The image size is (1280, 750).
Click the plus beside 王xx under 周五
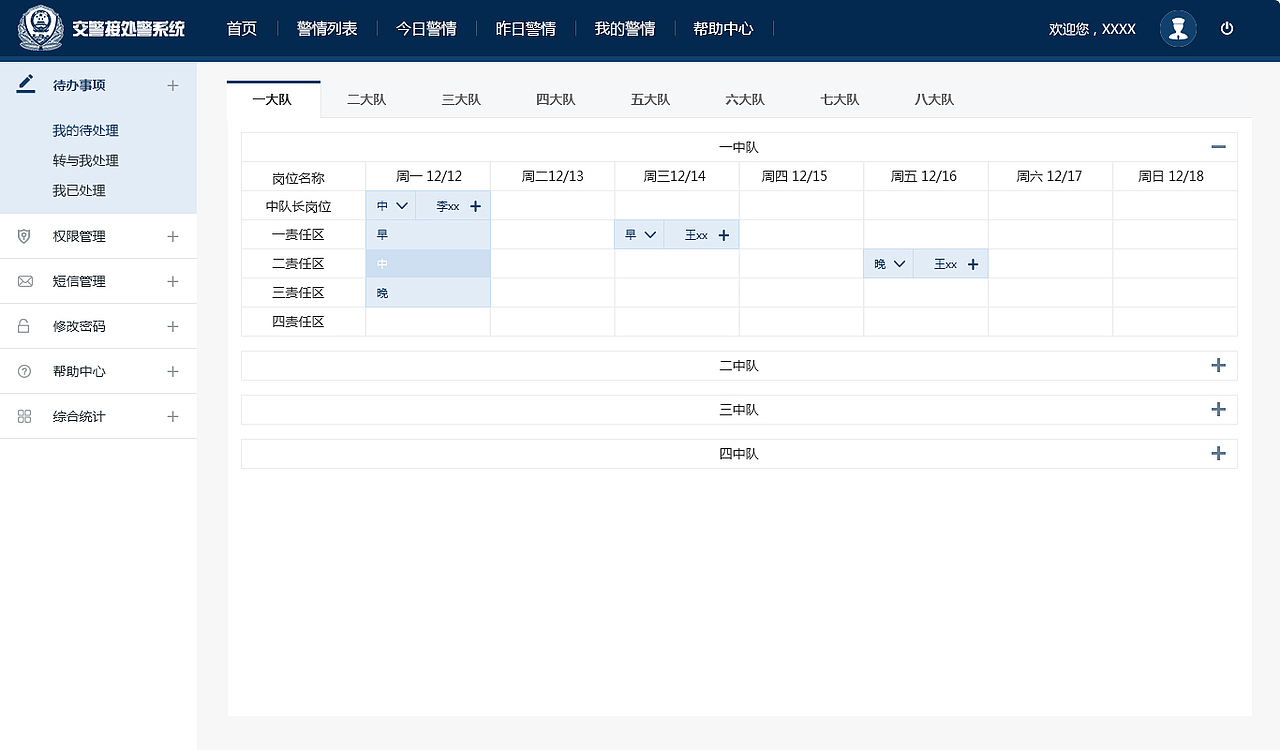[972, 263]
